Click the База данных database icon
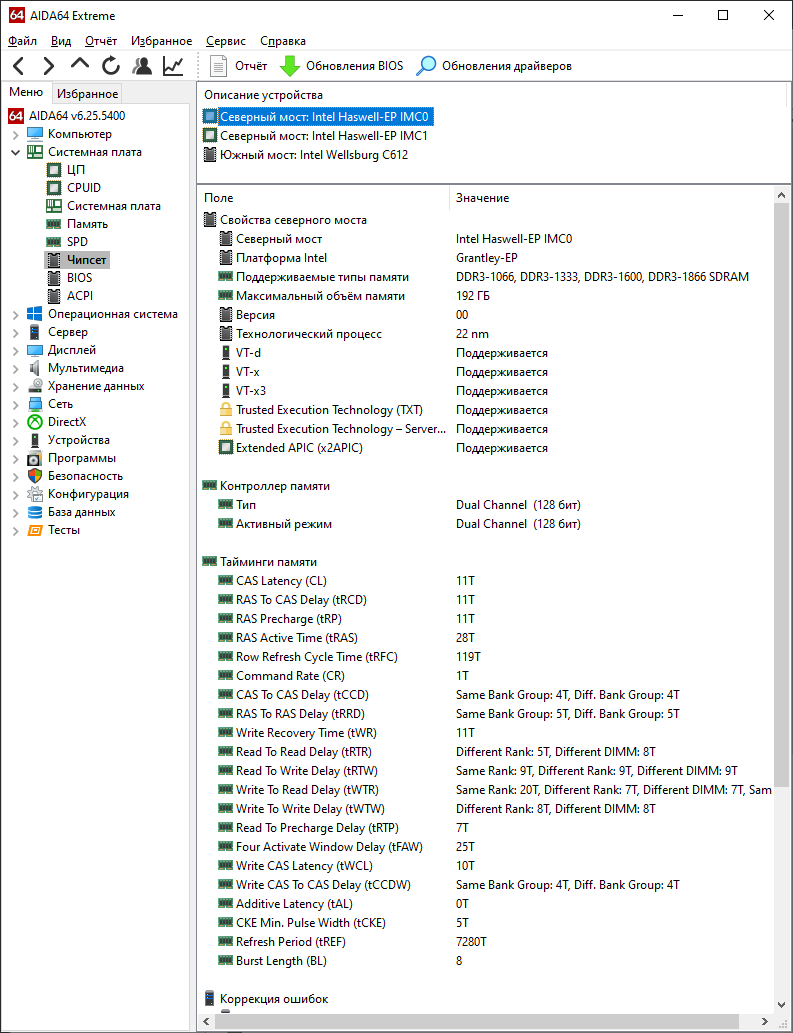The width and height of the screenshot is (793, 1033). tap(35, 512)
